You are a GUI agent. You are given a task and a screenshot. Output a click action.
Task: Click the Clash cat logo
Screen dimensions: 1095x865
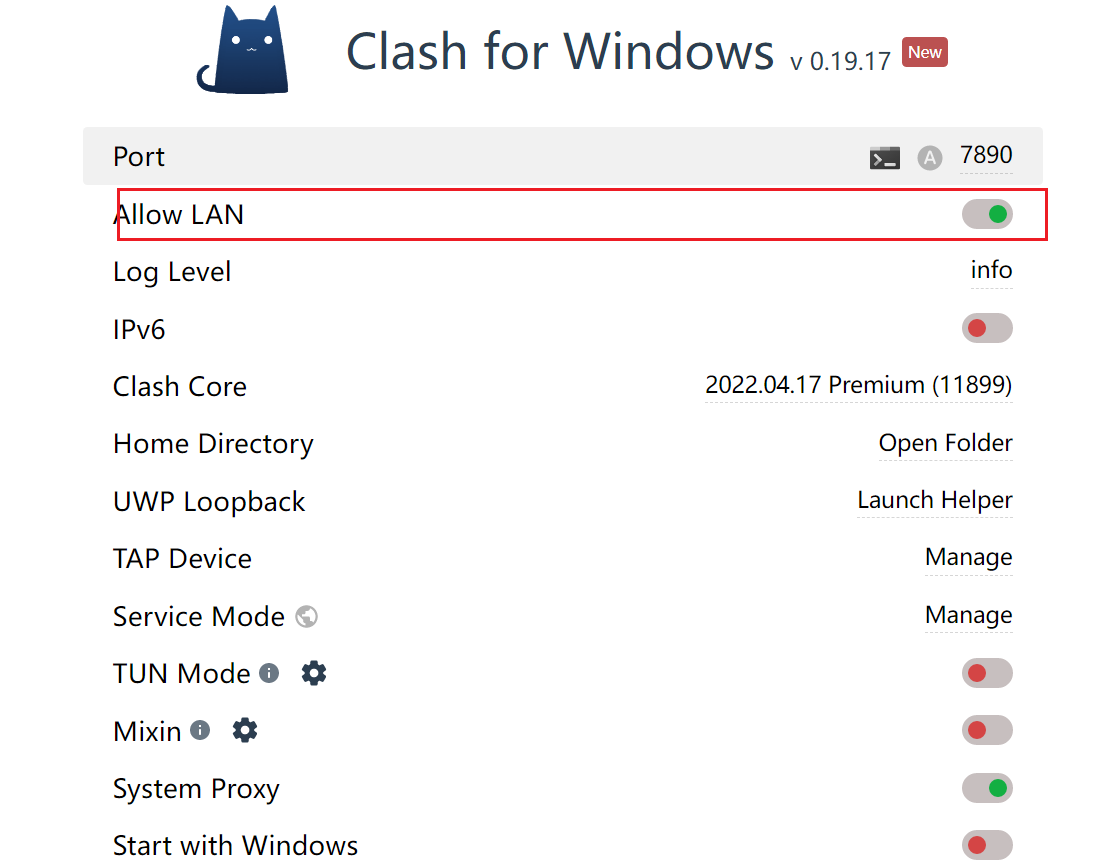pos(242,49)
